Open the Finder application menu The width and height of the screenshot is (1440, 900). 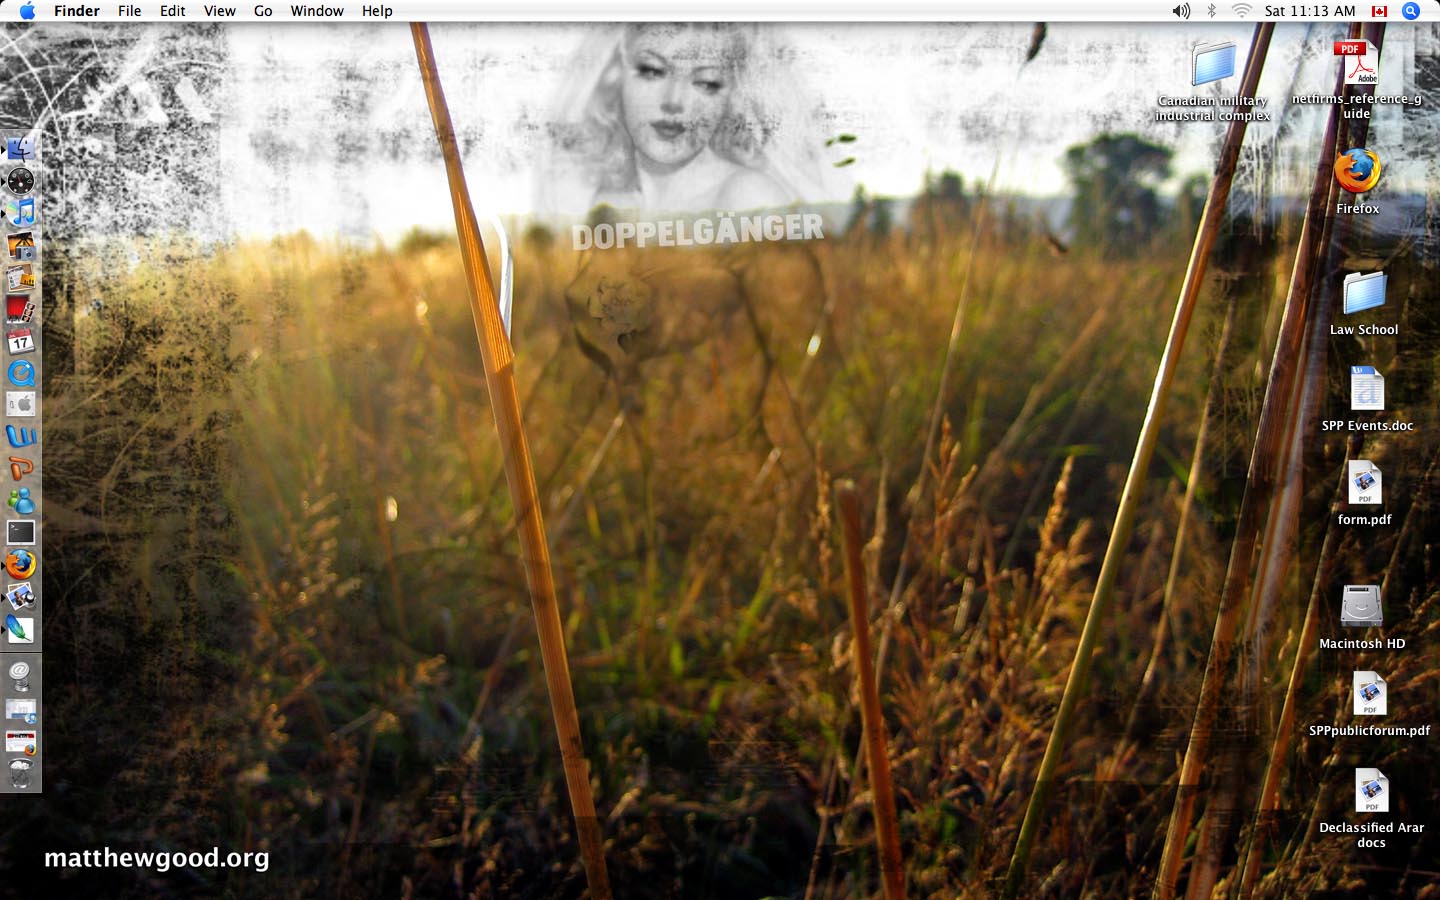click(x=77, y=11)
